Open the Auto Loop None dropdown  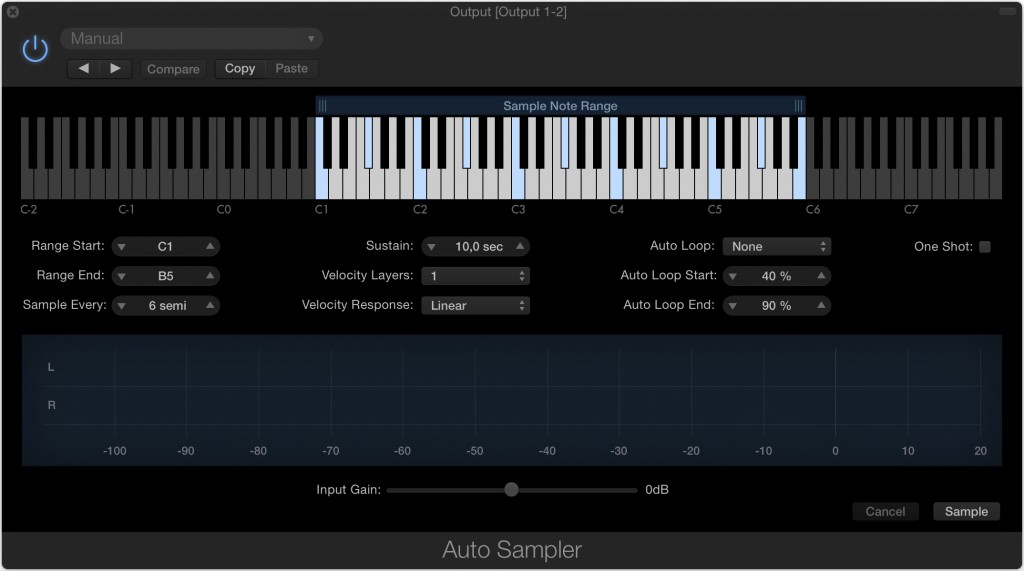[x=776, y=246]
